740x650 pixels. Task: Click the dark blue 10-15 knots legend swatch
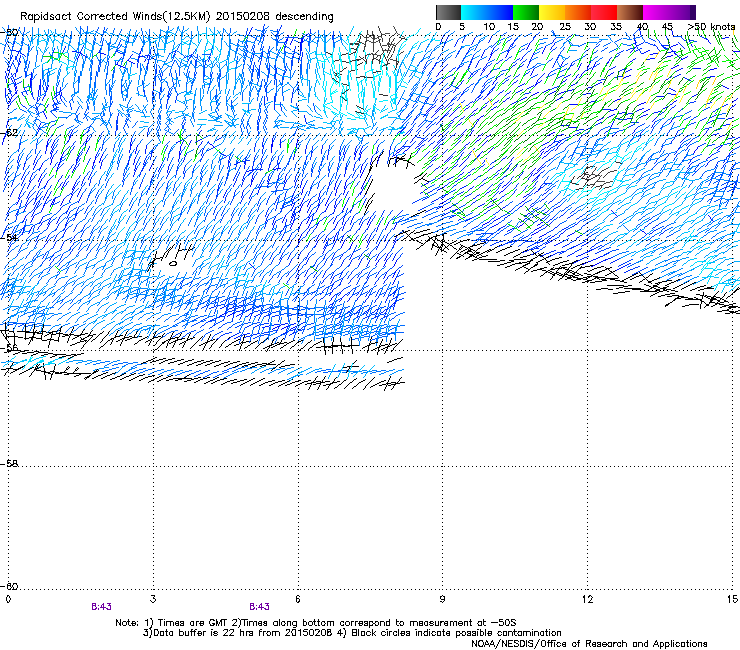(500, 12)
